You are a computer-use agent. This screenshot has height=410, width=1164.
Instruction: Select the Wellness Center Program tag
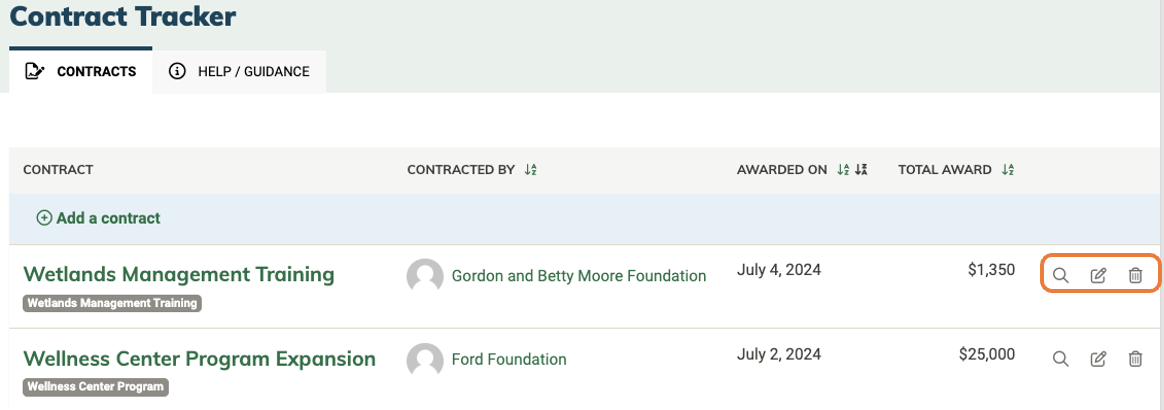coord(96,387)
